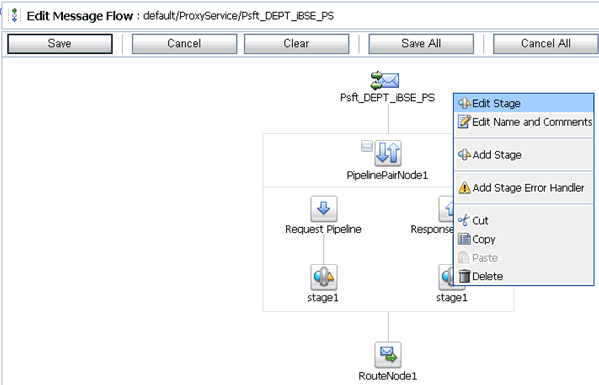Click the Cancel button
599x385 pixels.
point(185,44)
